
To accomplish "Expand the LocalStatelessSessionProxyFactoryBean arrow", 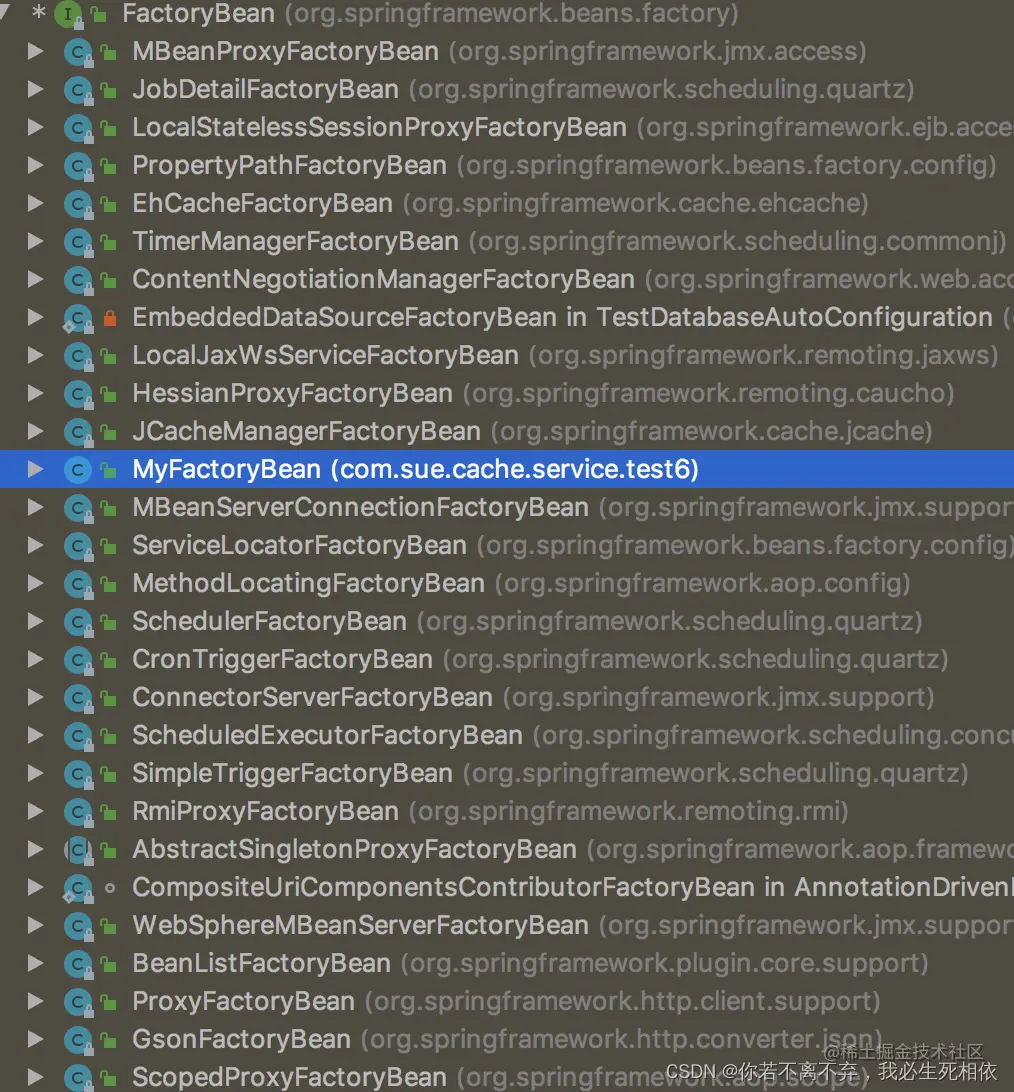I will click(x=36, y=127).
